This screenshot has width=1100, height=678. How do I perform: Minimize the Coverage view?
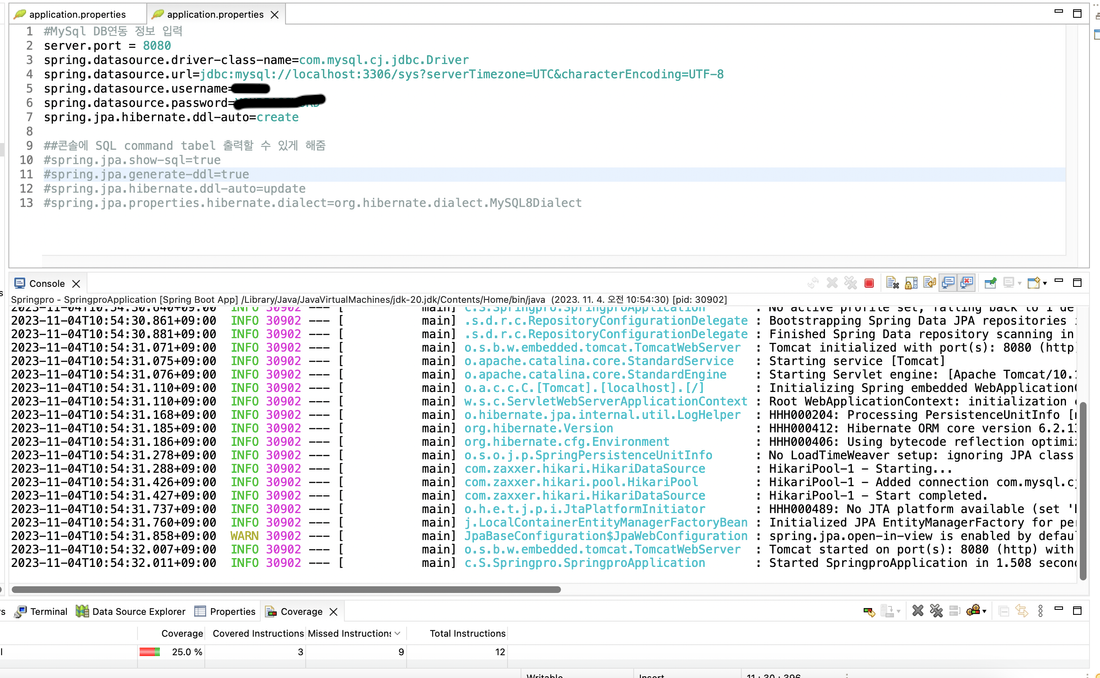[1059, 609]
